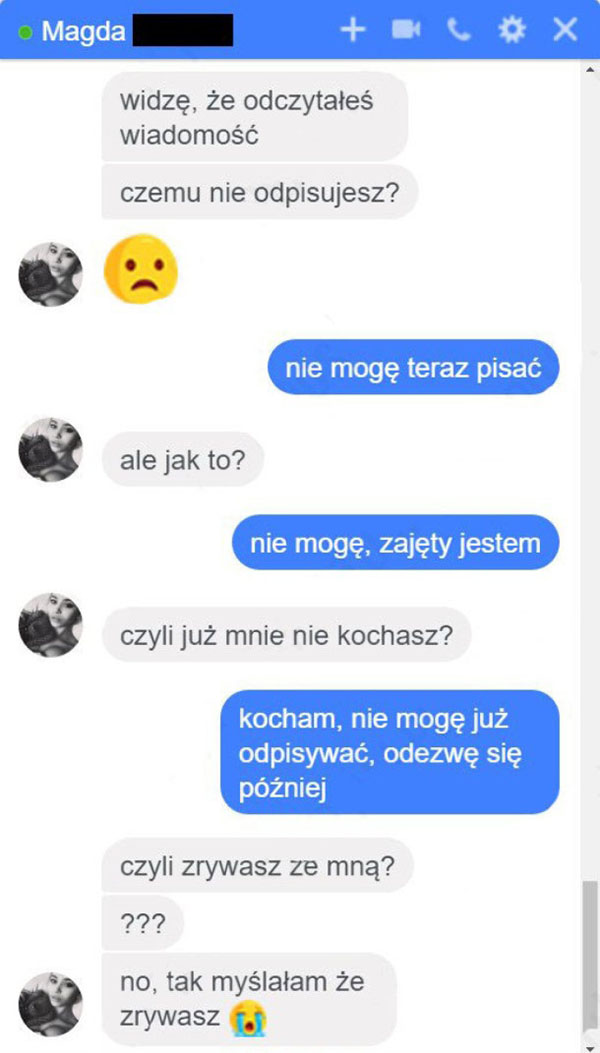Click the 'czyli zrywasz ze mną?' message
The width and height of the screenshot is (600, 1053).
click(x=257, y=866)
